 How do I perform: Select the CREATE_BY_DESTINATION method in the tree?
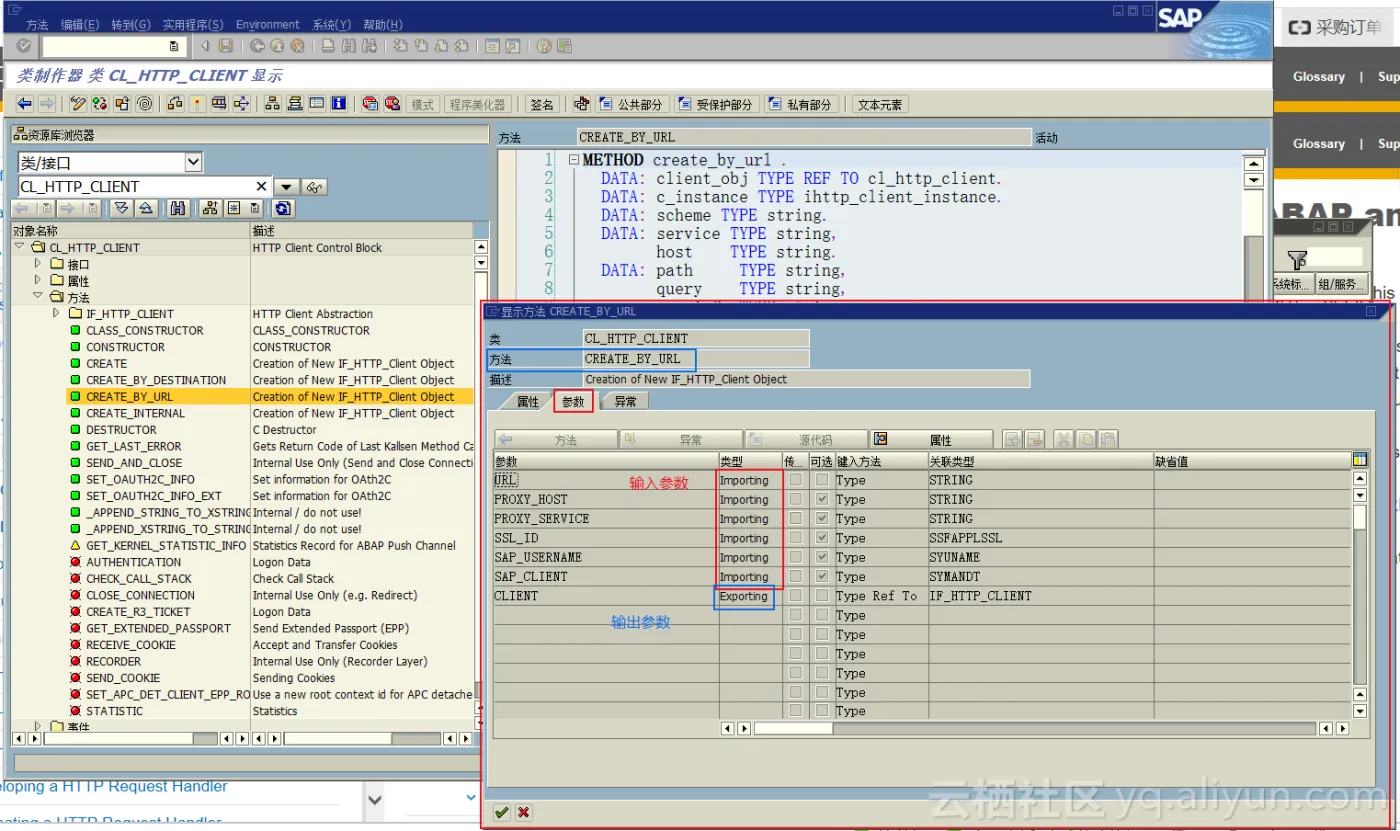[x=156, y=380]
